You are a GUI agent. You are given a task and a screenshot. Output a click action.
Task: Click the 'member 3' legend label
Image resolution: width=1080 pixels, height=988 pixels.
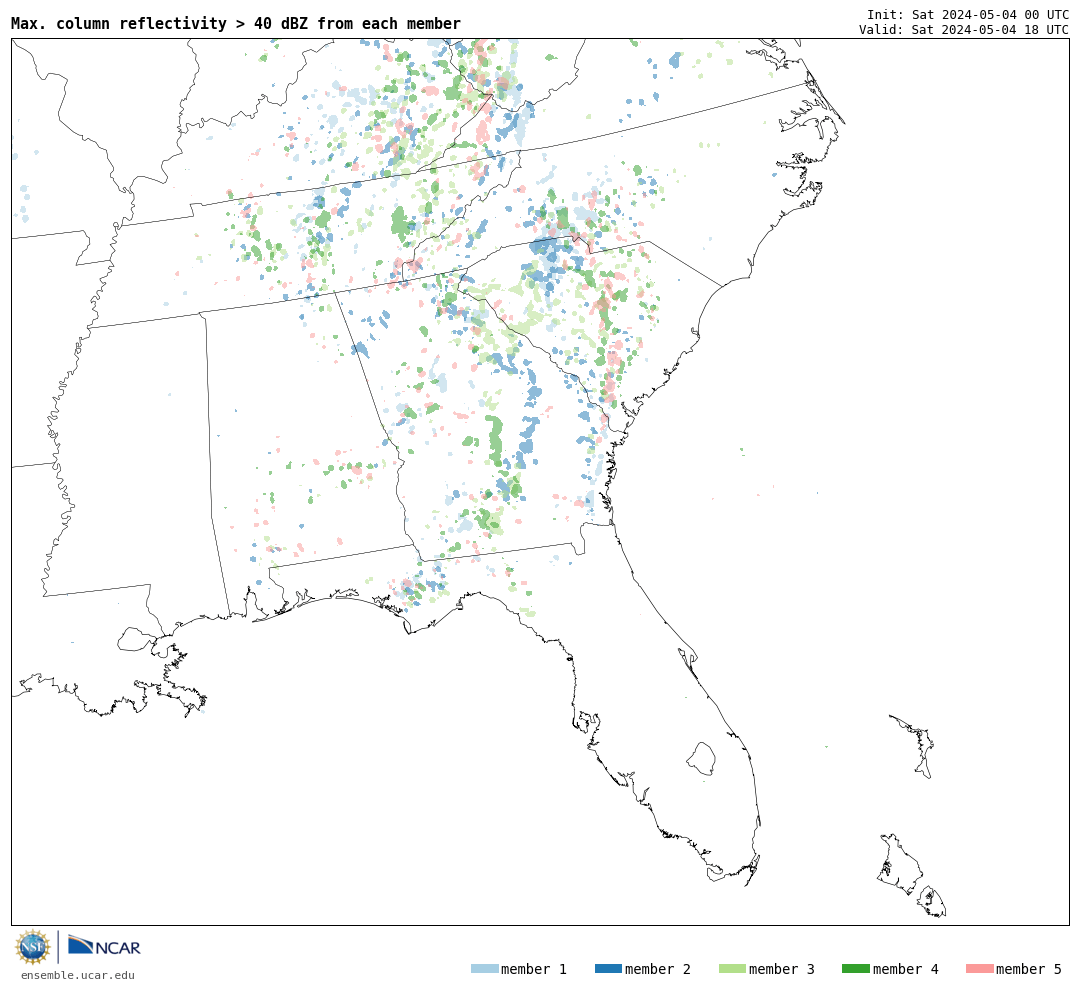[782, 969]
